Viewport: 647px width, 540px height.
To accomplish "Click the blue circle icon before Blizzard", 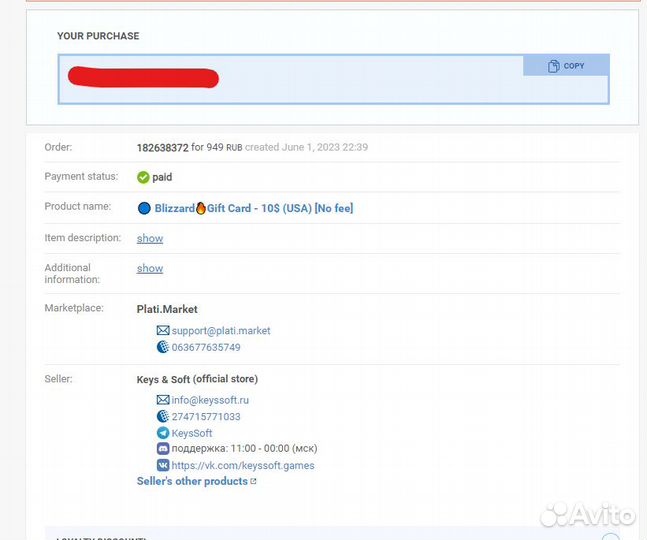I will [x=144, y=208].
